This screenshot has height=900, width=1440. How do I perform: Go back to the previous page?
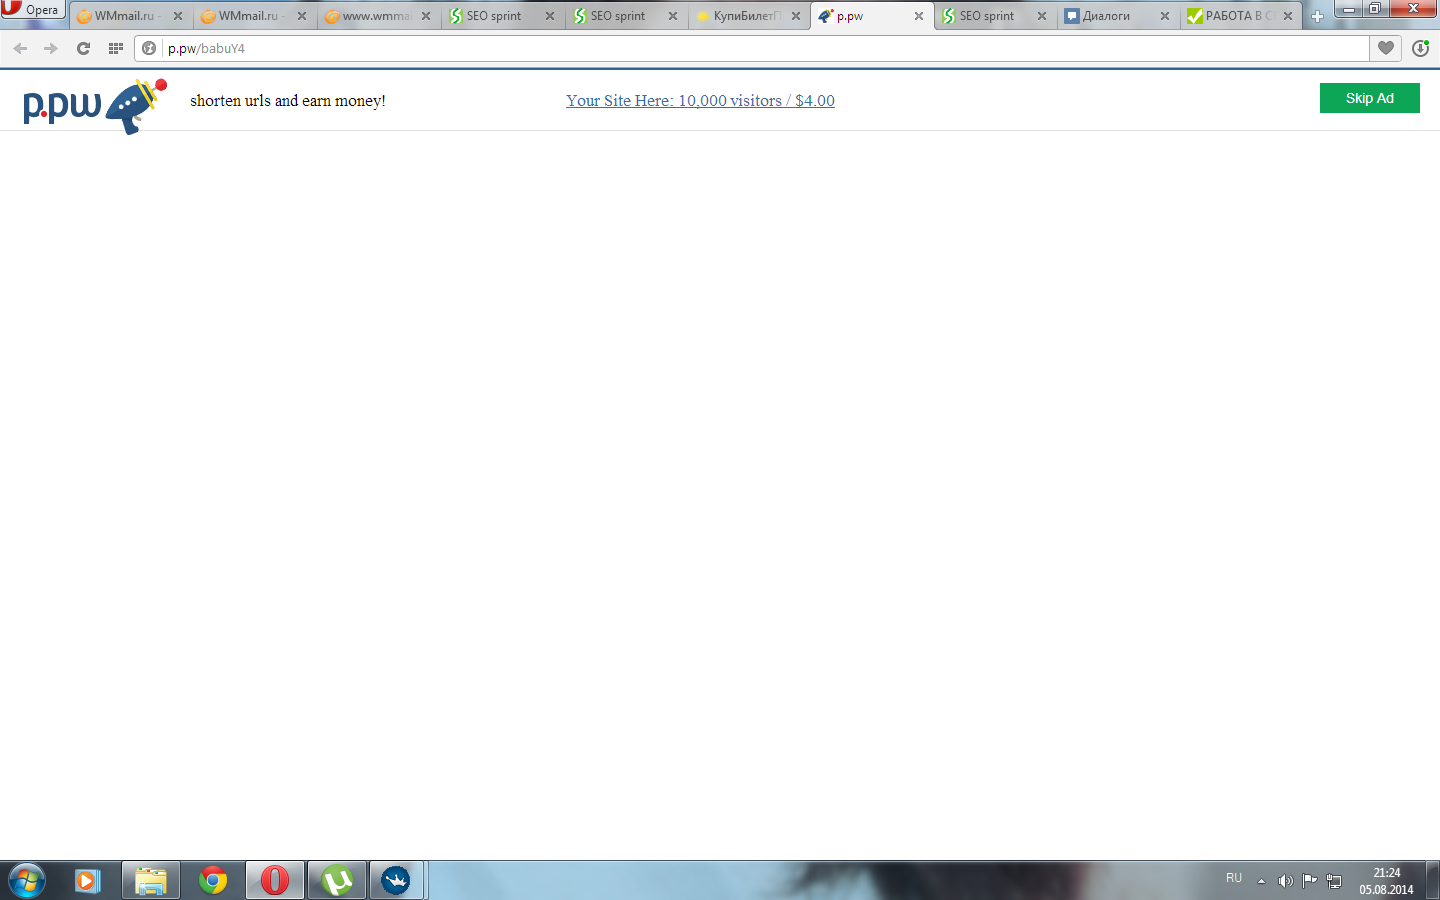[20, 48]
